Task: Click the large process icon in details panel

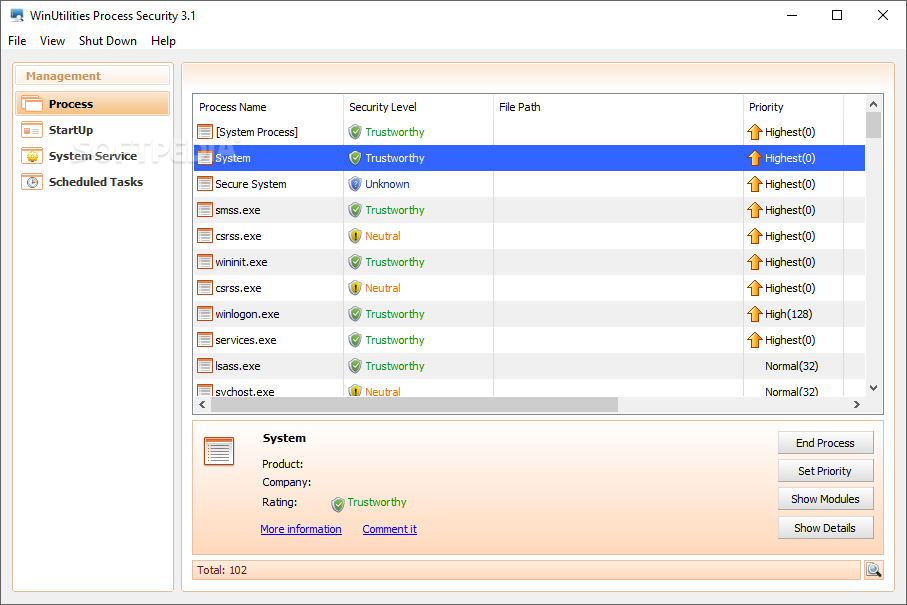Action: click(x=219, y=452)
